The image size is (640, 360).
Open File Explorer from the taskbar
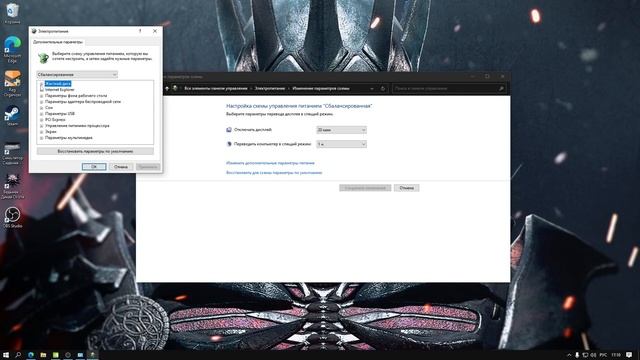[x=43, y=355]
